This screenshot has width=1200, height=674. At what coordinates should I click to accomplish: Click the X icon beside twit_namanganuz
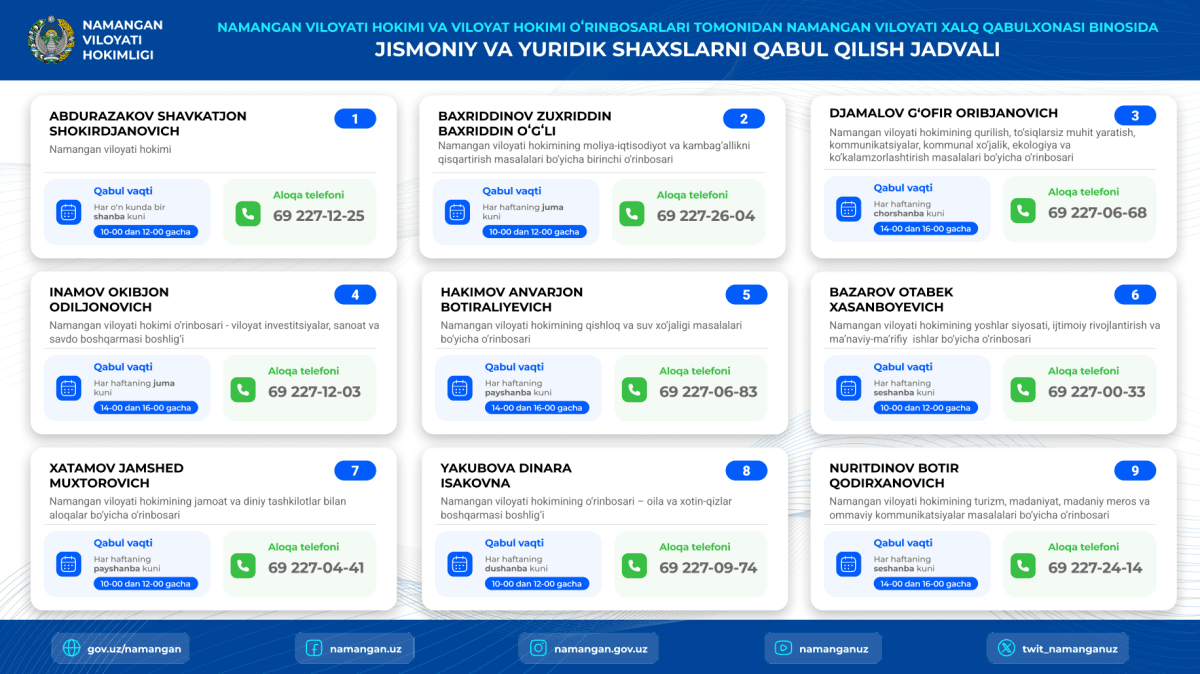pos(1006,648)
